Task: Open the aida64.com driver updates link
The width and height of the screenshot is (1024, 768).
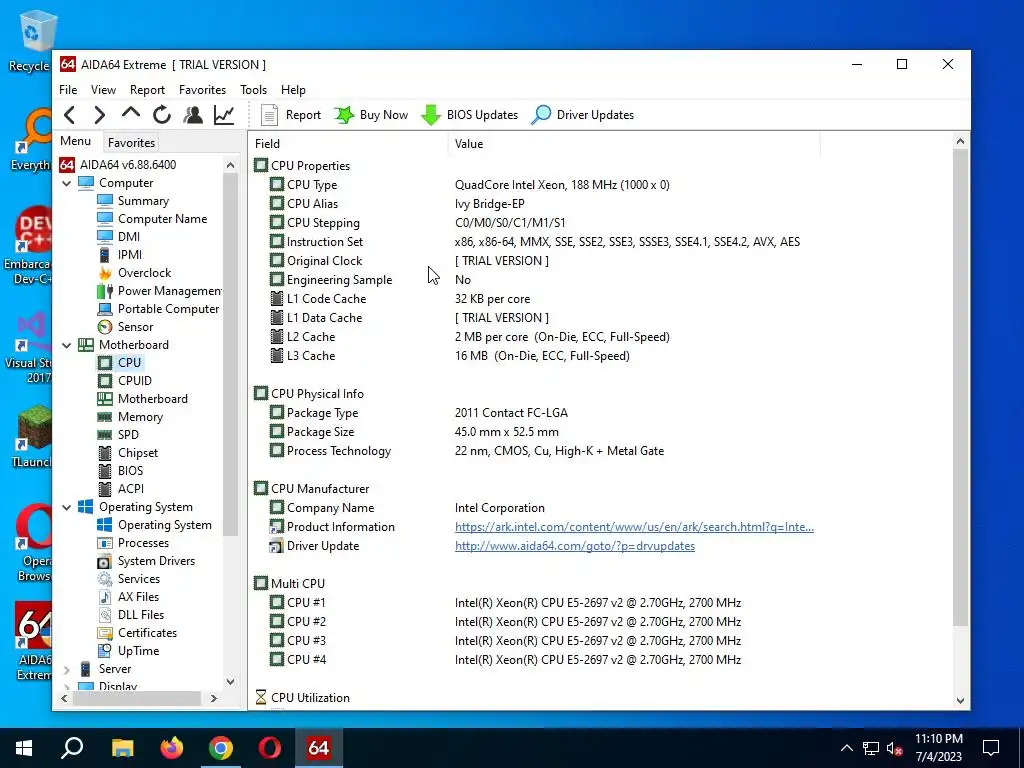Action: pos(575,546)
